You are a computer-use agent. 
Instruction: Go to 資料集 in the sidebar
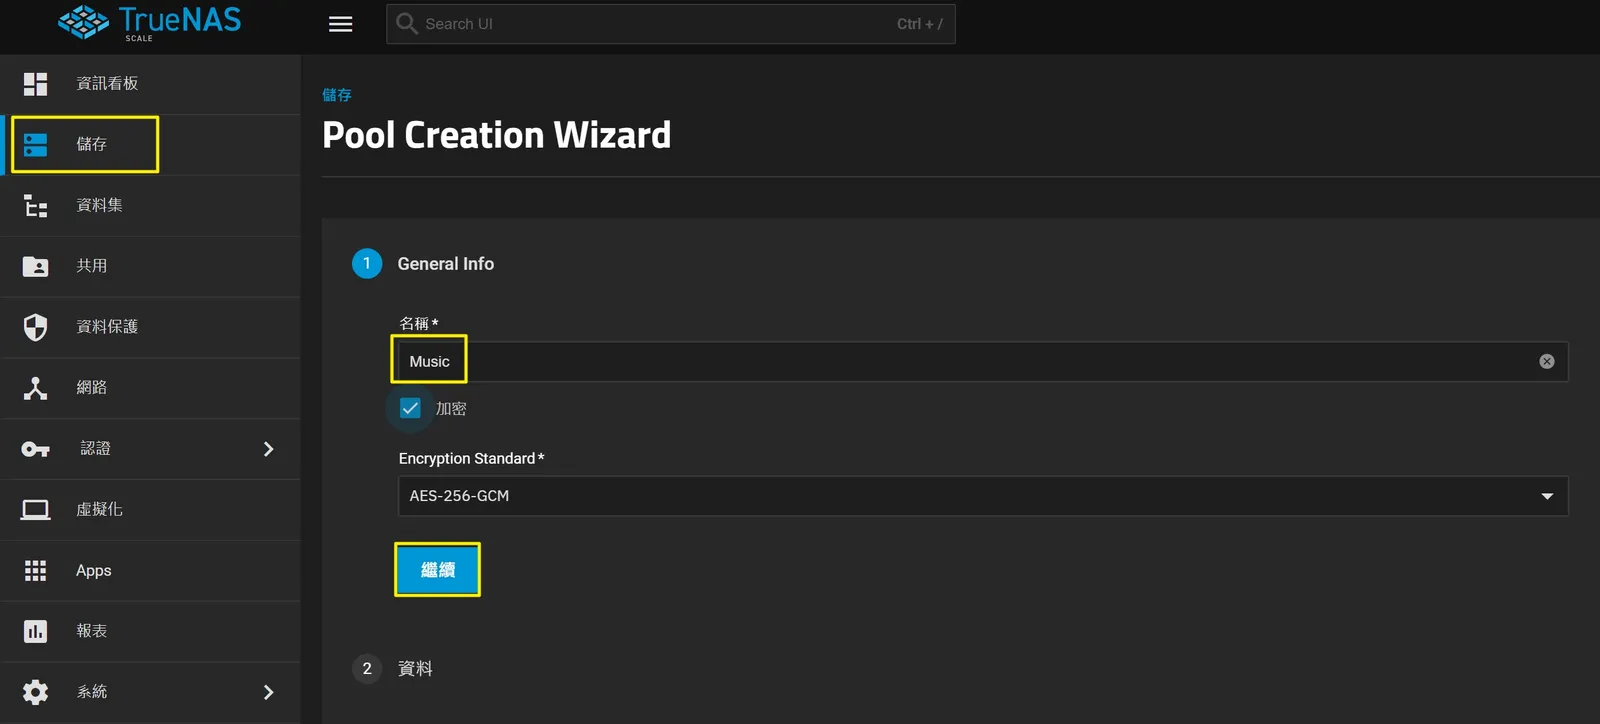(150, 206)
